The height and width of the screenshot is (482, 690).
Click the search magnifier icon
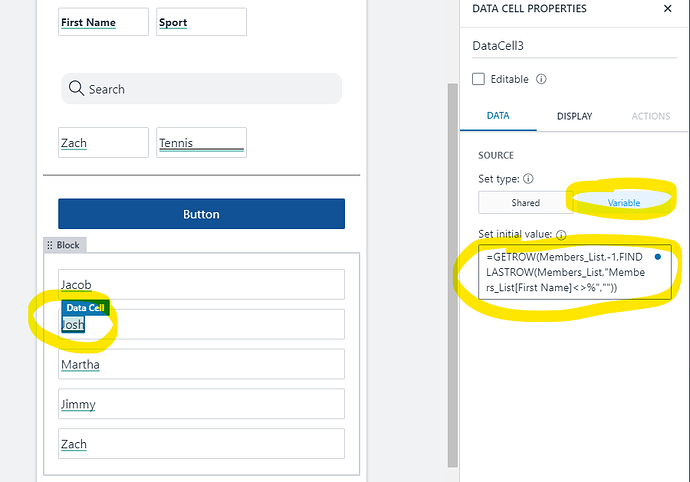click(x=76, y=89)
